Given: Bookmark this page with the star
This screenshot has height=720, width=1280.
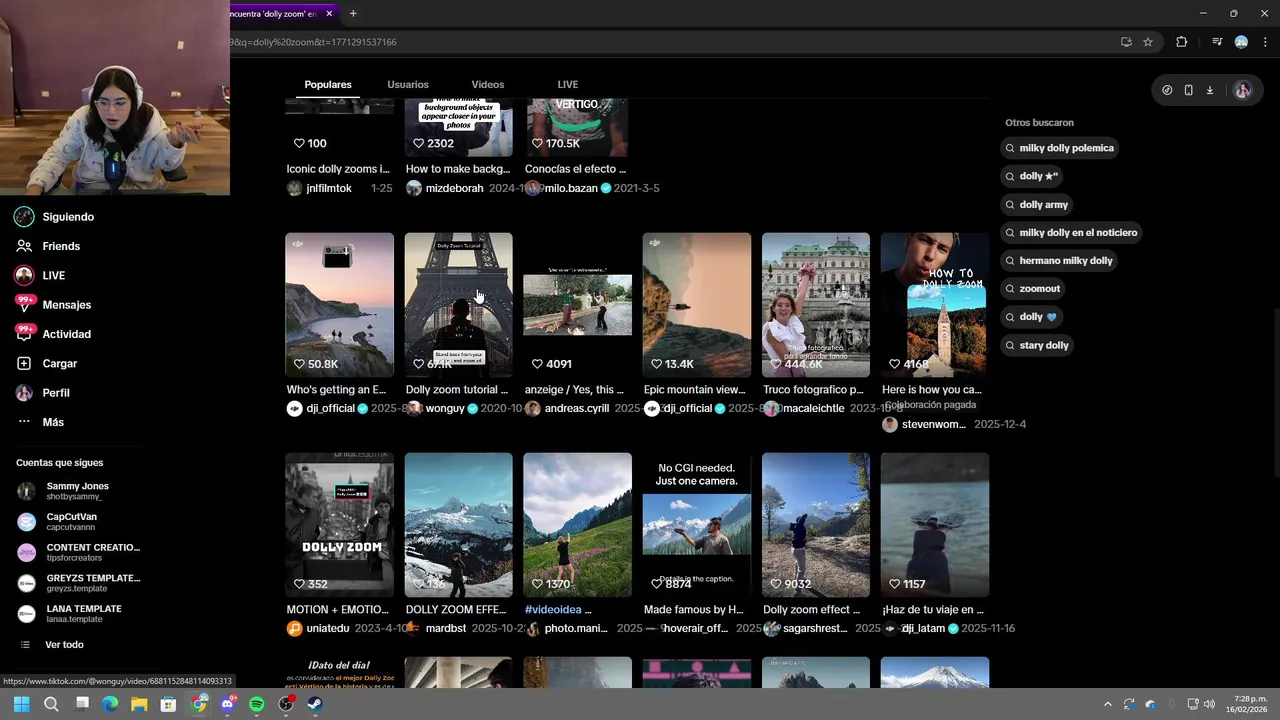Looking at the screenshot, I should tap(1148, 42).
